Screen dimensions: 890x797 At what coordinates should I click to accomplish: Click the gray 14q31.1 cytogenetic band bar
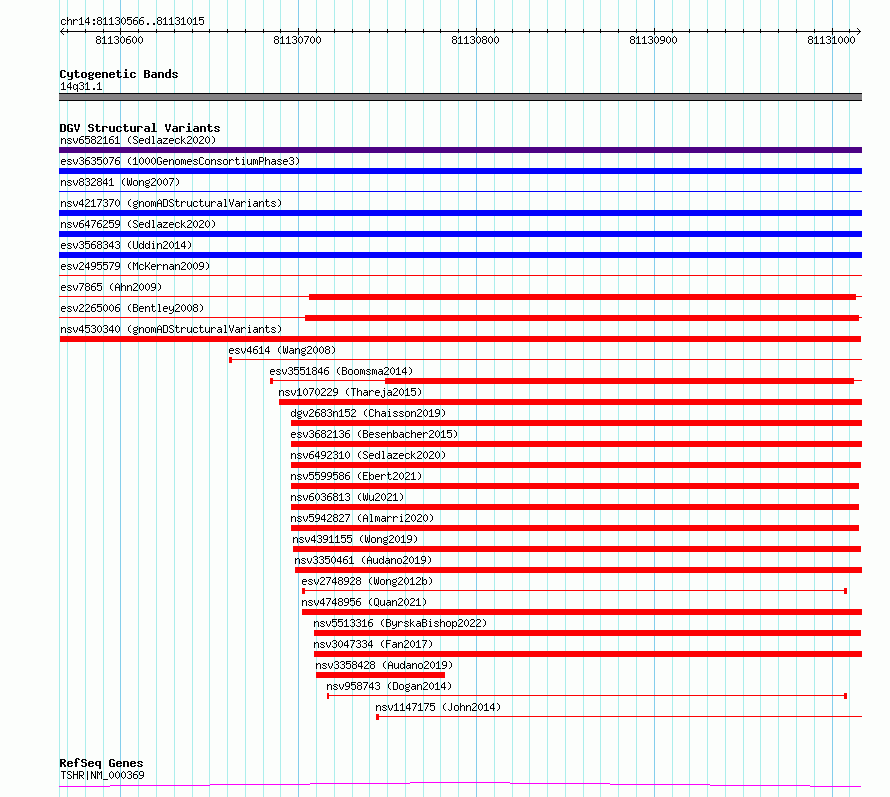click(x=460, y=97)
